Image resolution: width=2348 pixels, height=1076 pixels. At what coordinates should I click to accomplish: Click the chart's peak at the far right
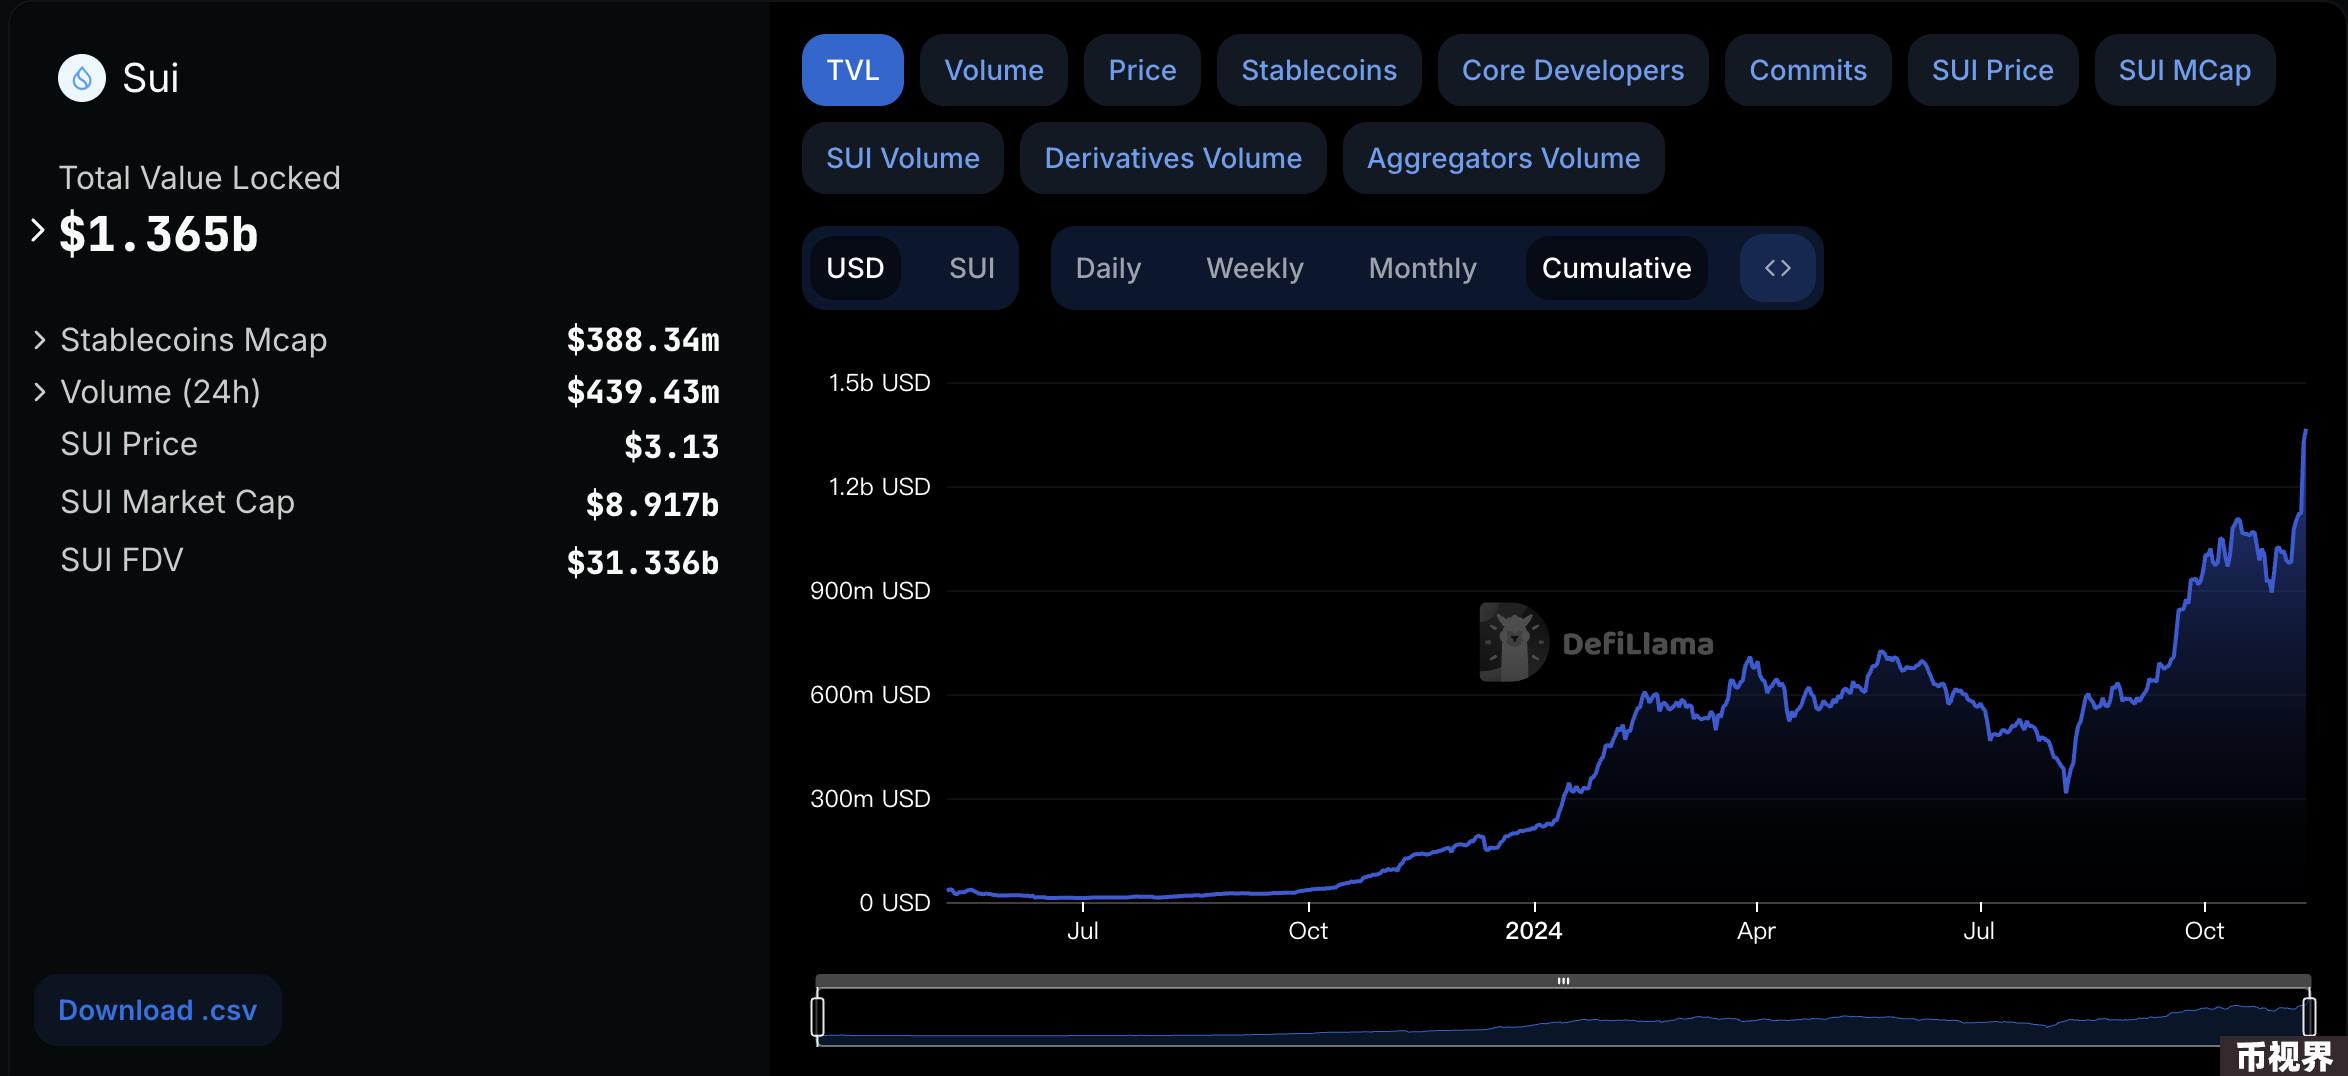tap(2305, 433)
